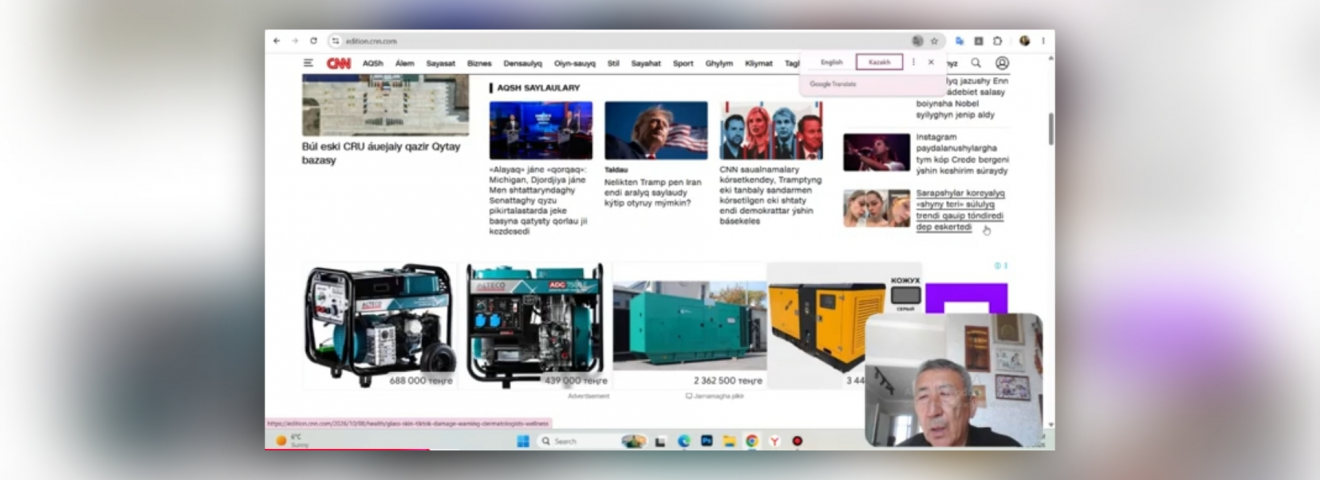The image size is (1320, 480).
Task: Open the Trump and Iran article
Action: [653, 193]
